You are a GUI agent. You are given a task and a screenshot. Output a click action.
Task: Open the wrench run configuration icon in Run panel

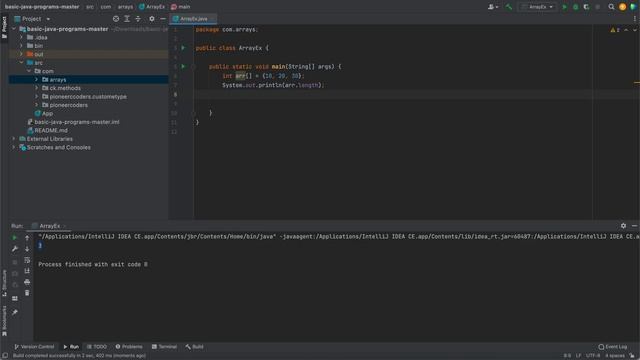click(15, 249)
